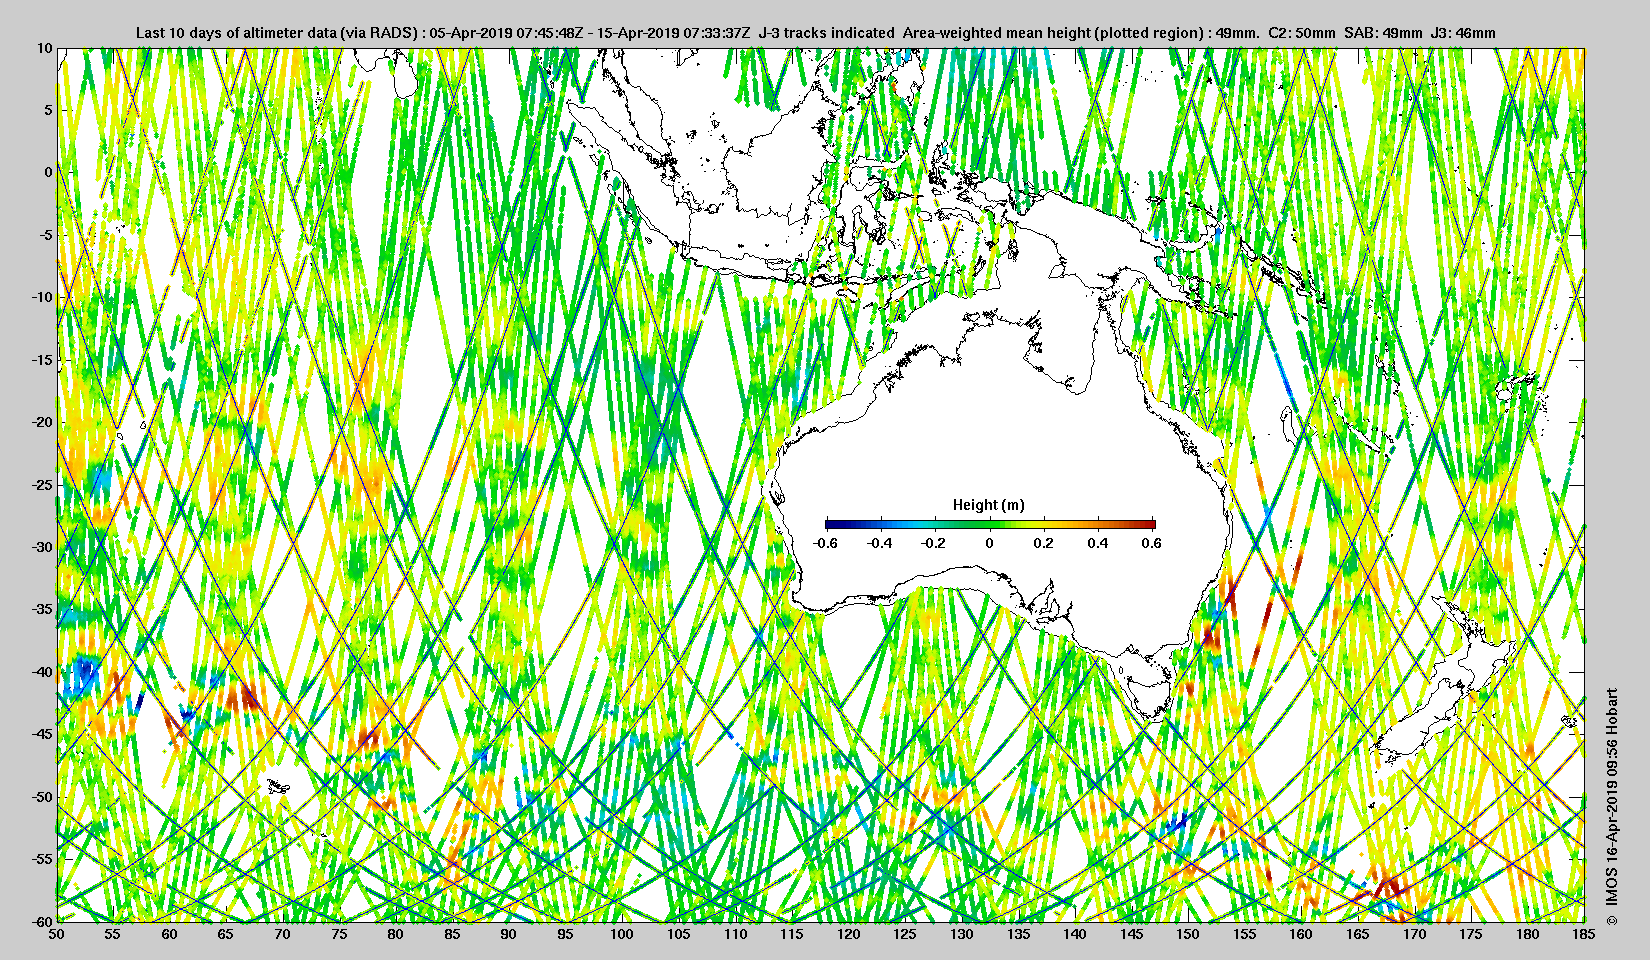Click the Sri Lanka island outline
This screenshot has width=1650, height=960.
[x=405, y=75]
